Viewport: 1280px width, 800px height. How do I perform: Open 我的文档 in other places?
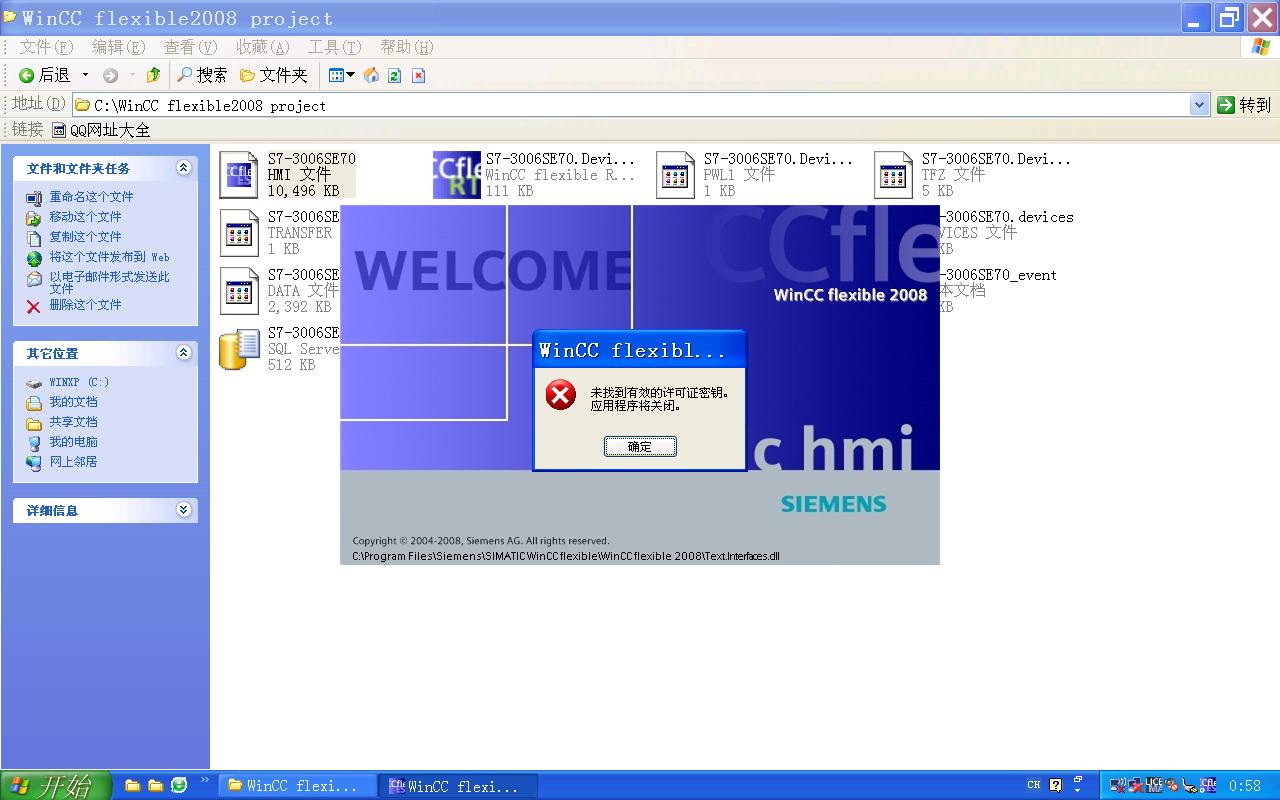coord(73,402)
